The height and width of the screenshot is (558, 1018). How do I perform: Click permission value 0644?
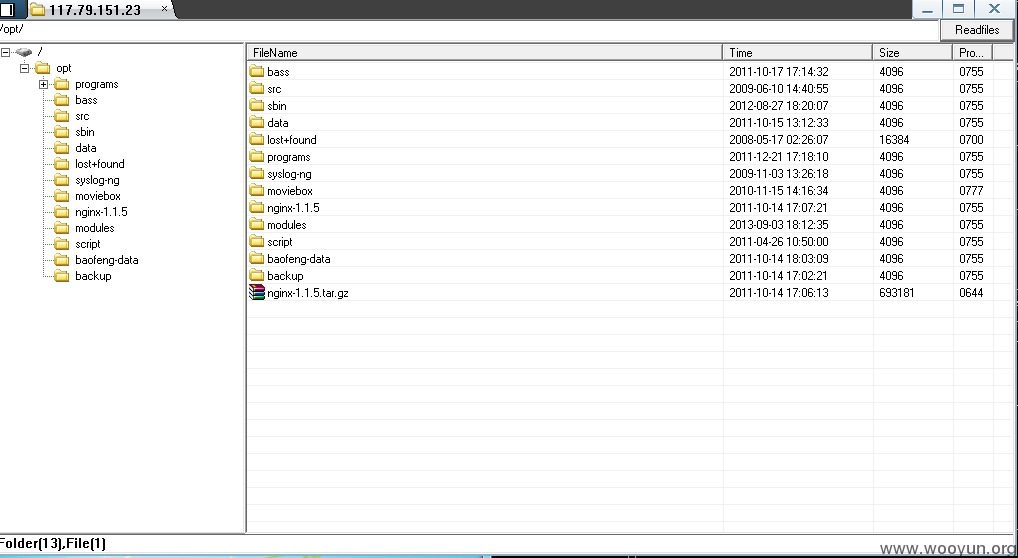[971, 293]
